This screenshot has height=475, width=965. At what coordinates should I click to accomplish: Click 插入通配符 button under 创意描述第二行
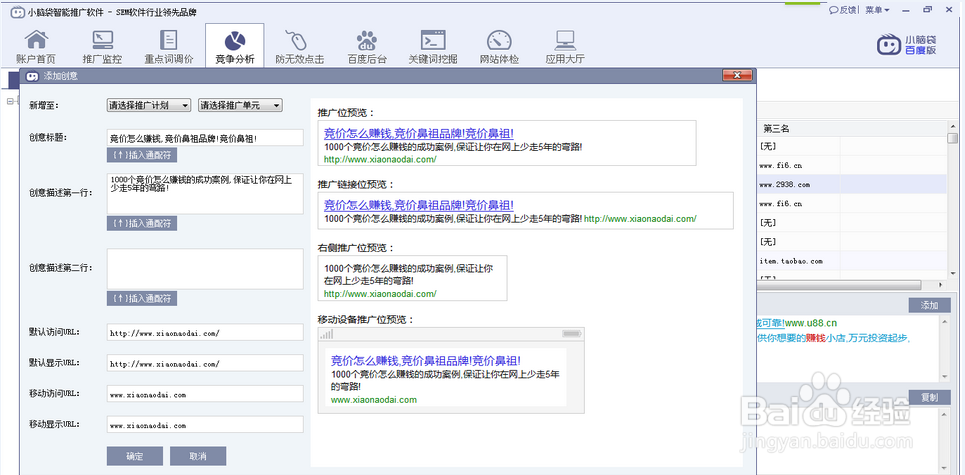[x=142, y=298]
